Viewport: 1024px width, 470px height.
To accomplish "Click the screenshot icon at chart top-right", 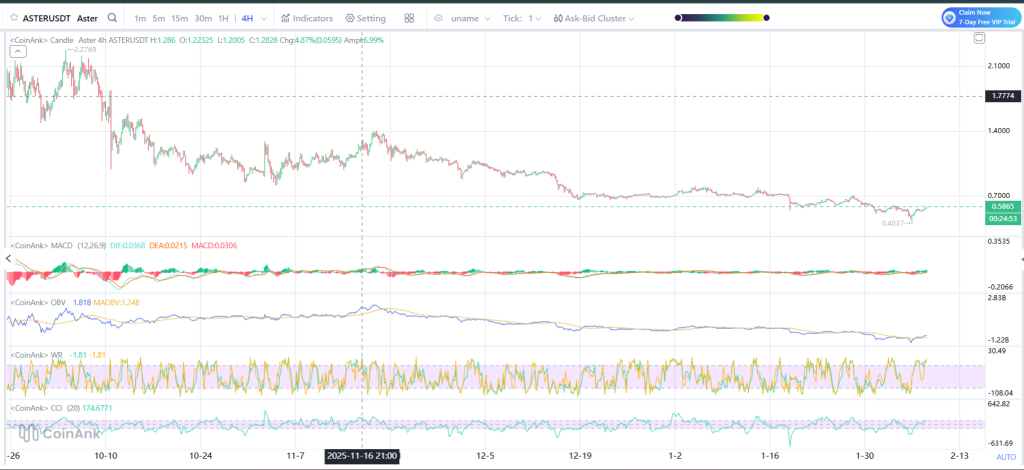I will click(x=979, y=38).
